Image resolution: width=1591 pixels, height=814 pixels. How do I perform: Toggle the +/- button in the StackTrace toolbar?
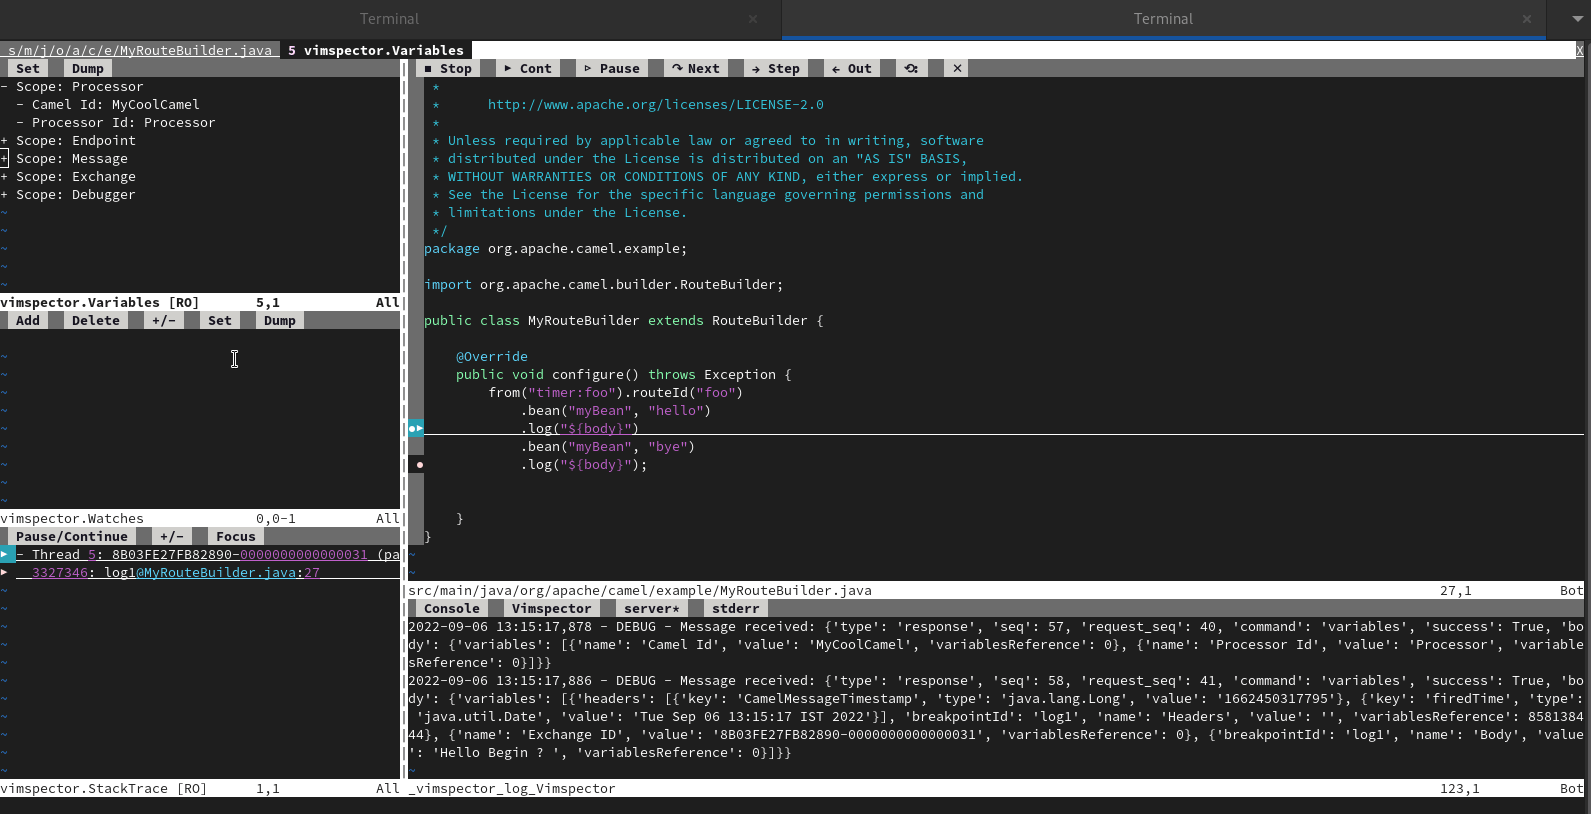(x=172, y=537)
